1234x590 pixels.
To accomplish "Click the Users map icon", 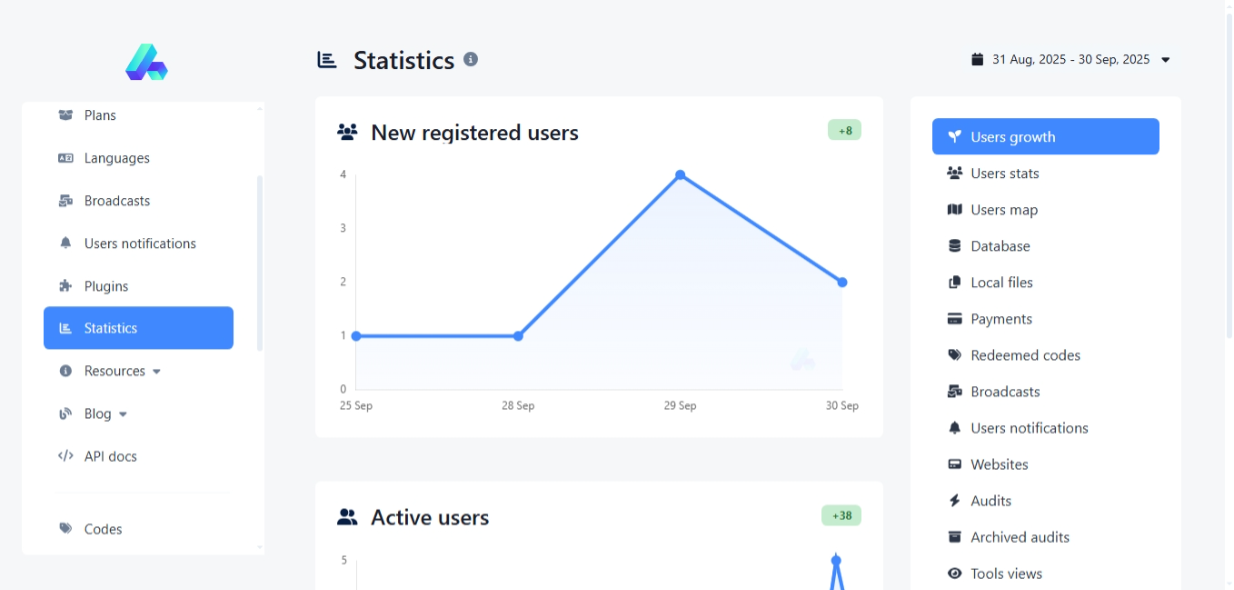I will 954,210.
